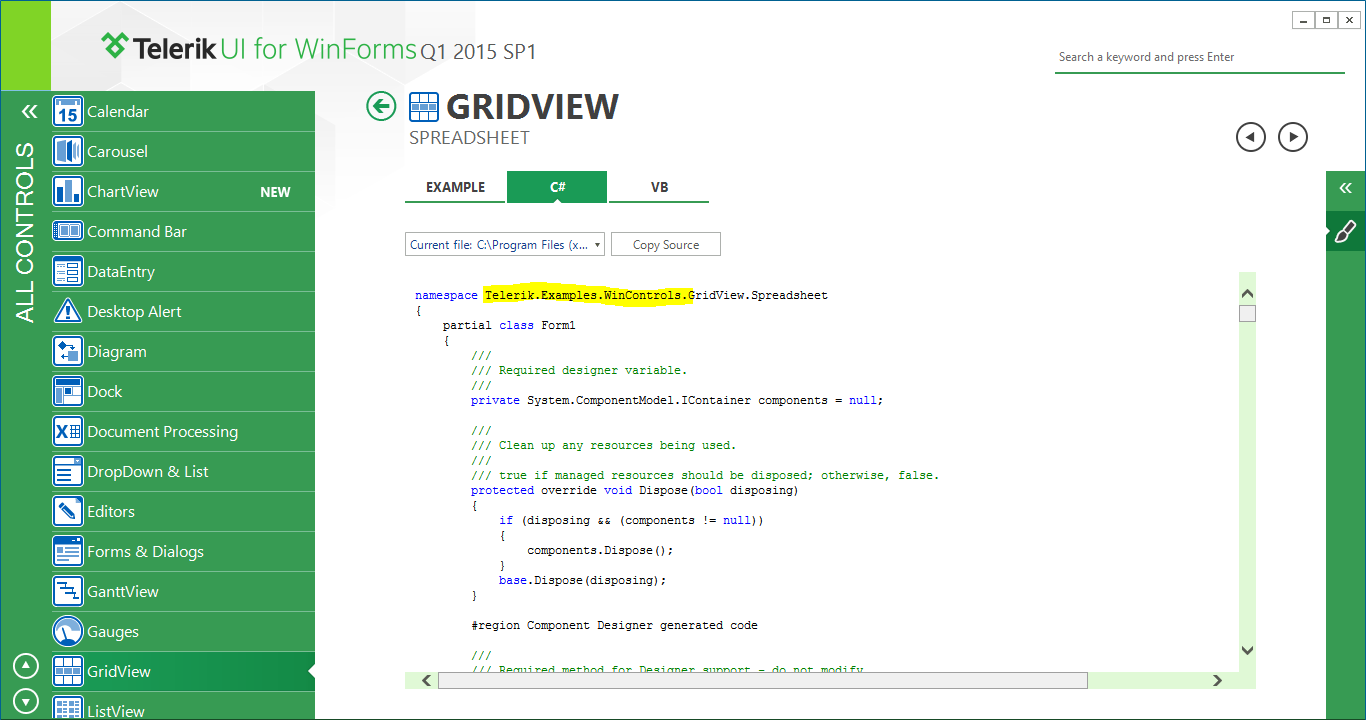This screenshot has height=720, width=1366.
Task: Open the GanttView icon
Action: [x=68, y=591]
